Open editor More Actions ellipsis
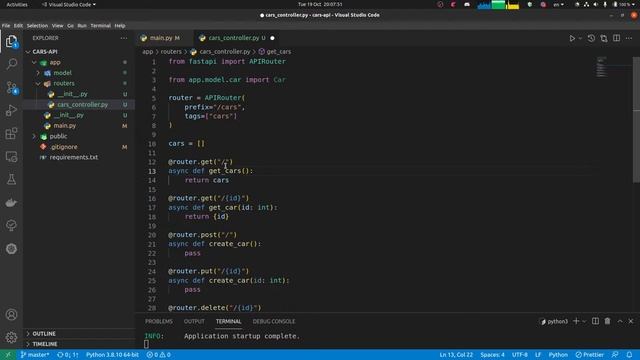Image resolution: width=640 pixels, height=360 pixels. pyautogui.click(x=629, y=38)
